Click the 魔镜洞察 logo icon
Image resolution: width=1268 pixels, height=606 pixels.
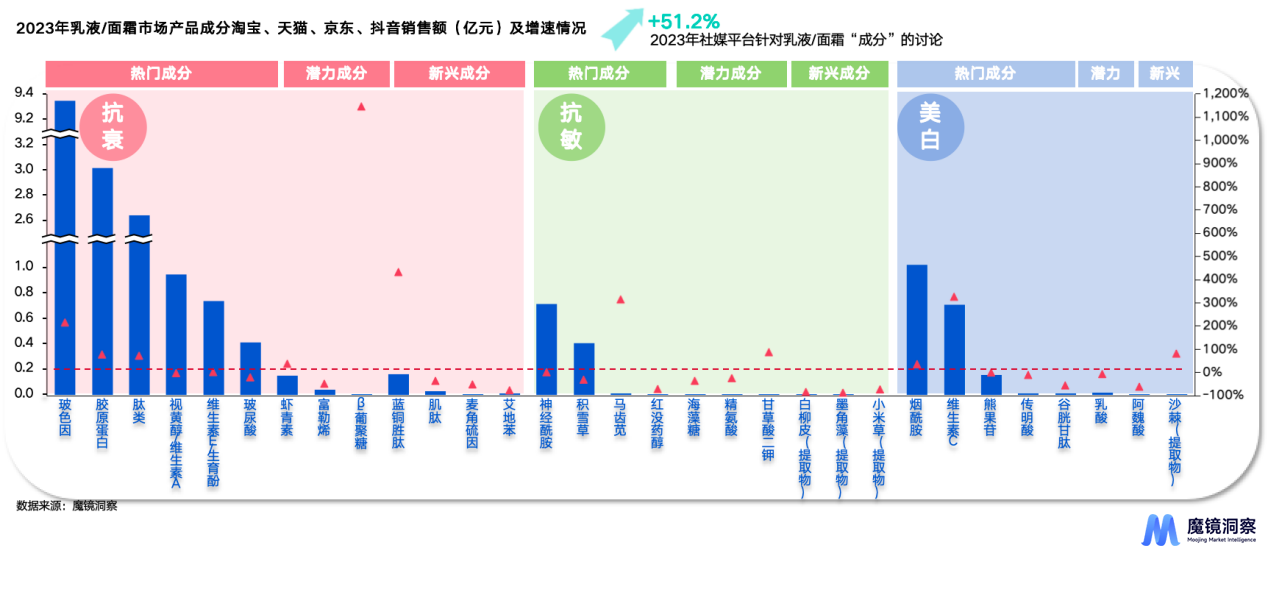1161,530
